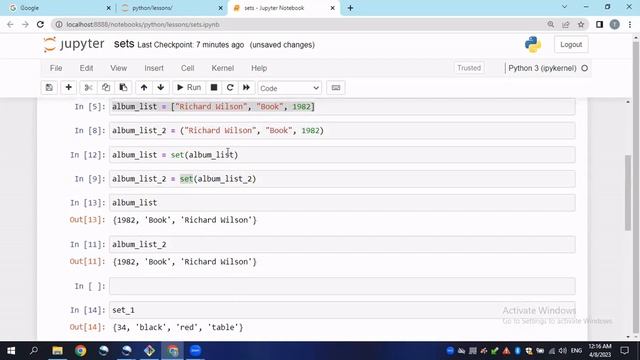Open the Cell menu
640x360 pixels.
pos(187,68)
